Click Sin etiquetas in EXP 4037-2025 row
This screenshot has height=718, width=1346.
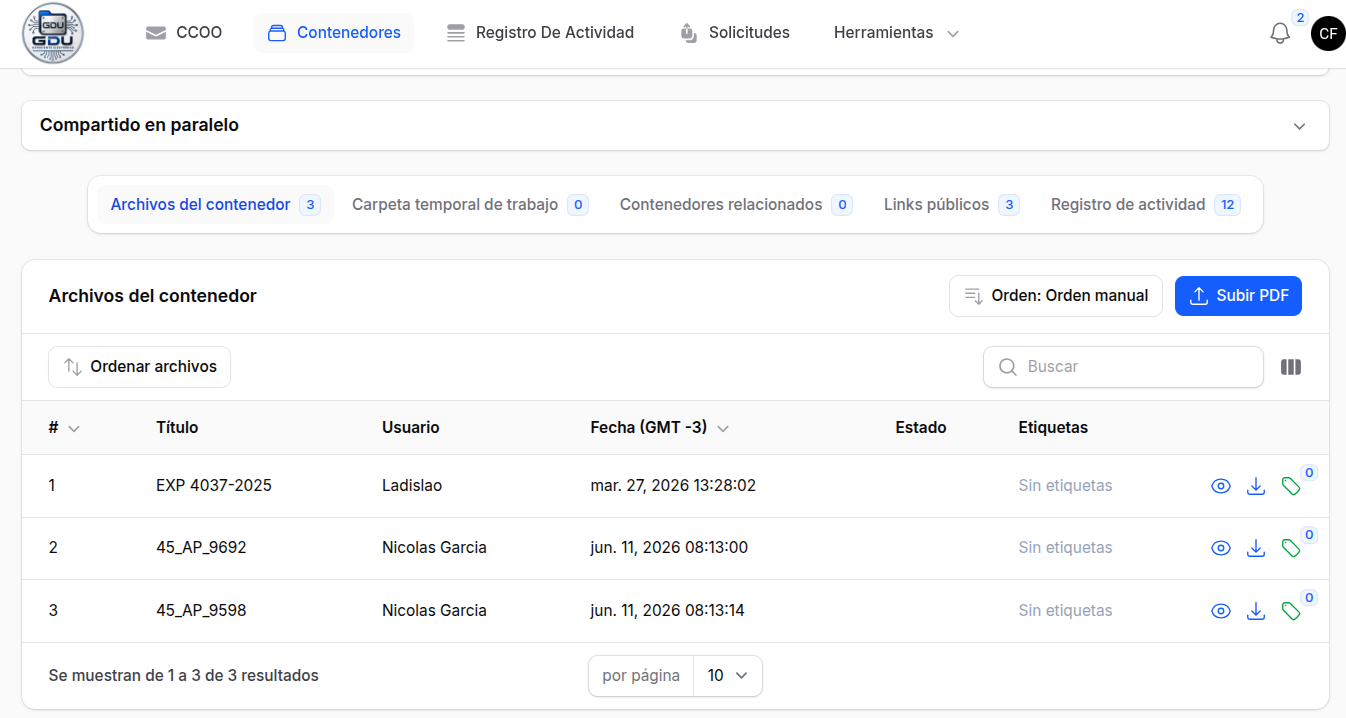pos(1065,486)
